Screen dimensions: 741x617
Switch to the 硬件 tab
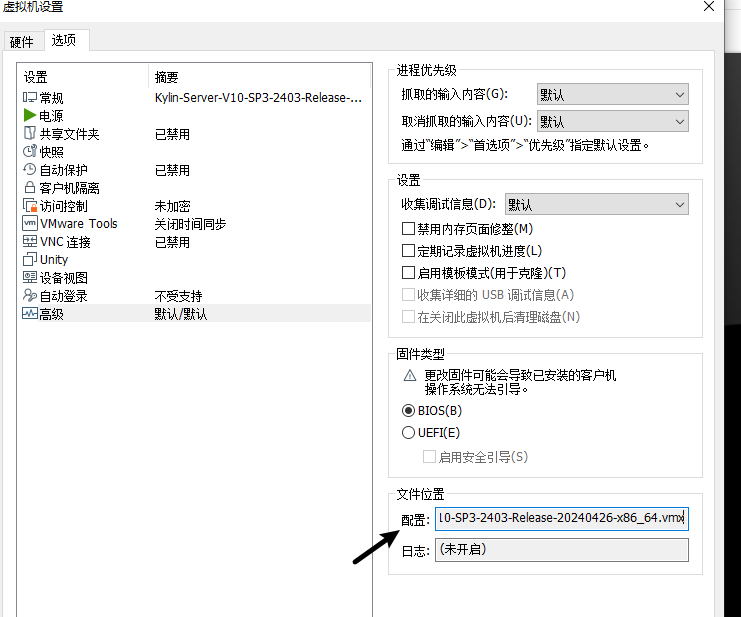(22, 42)
